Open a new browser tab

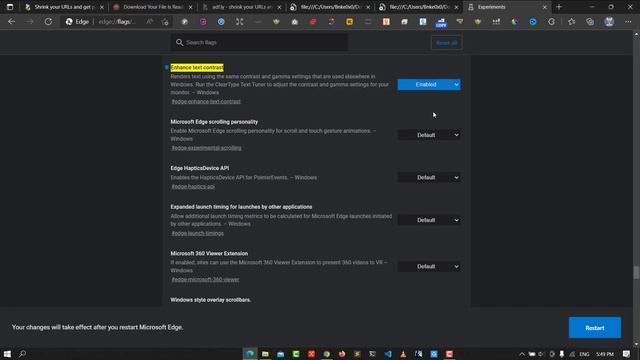(x=559, y=7)
